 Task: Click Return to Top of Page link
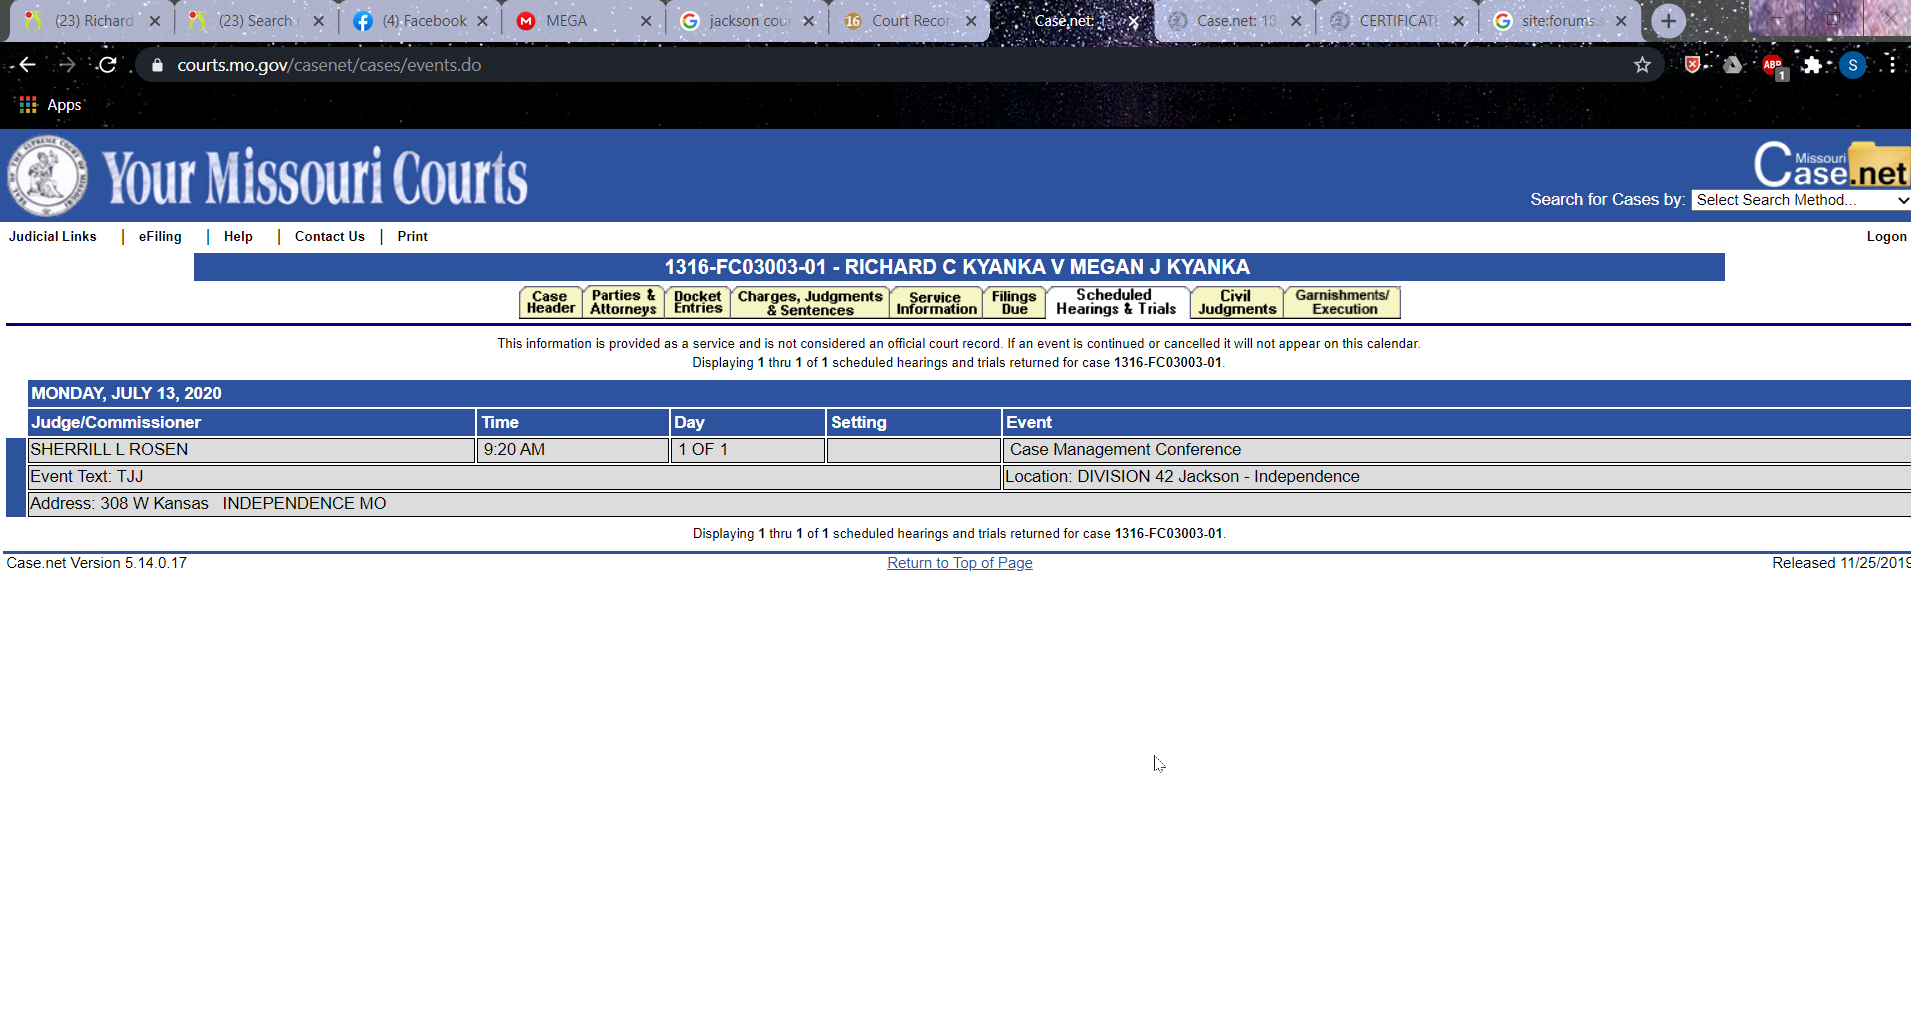pos(960,563)
